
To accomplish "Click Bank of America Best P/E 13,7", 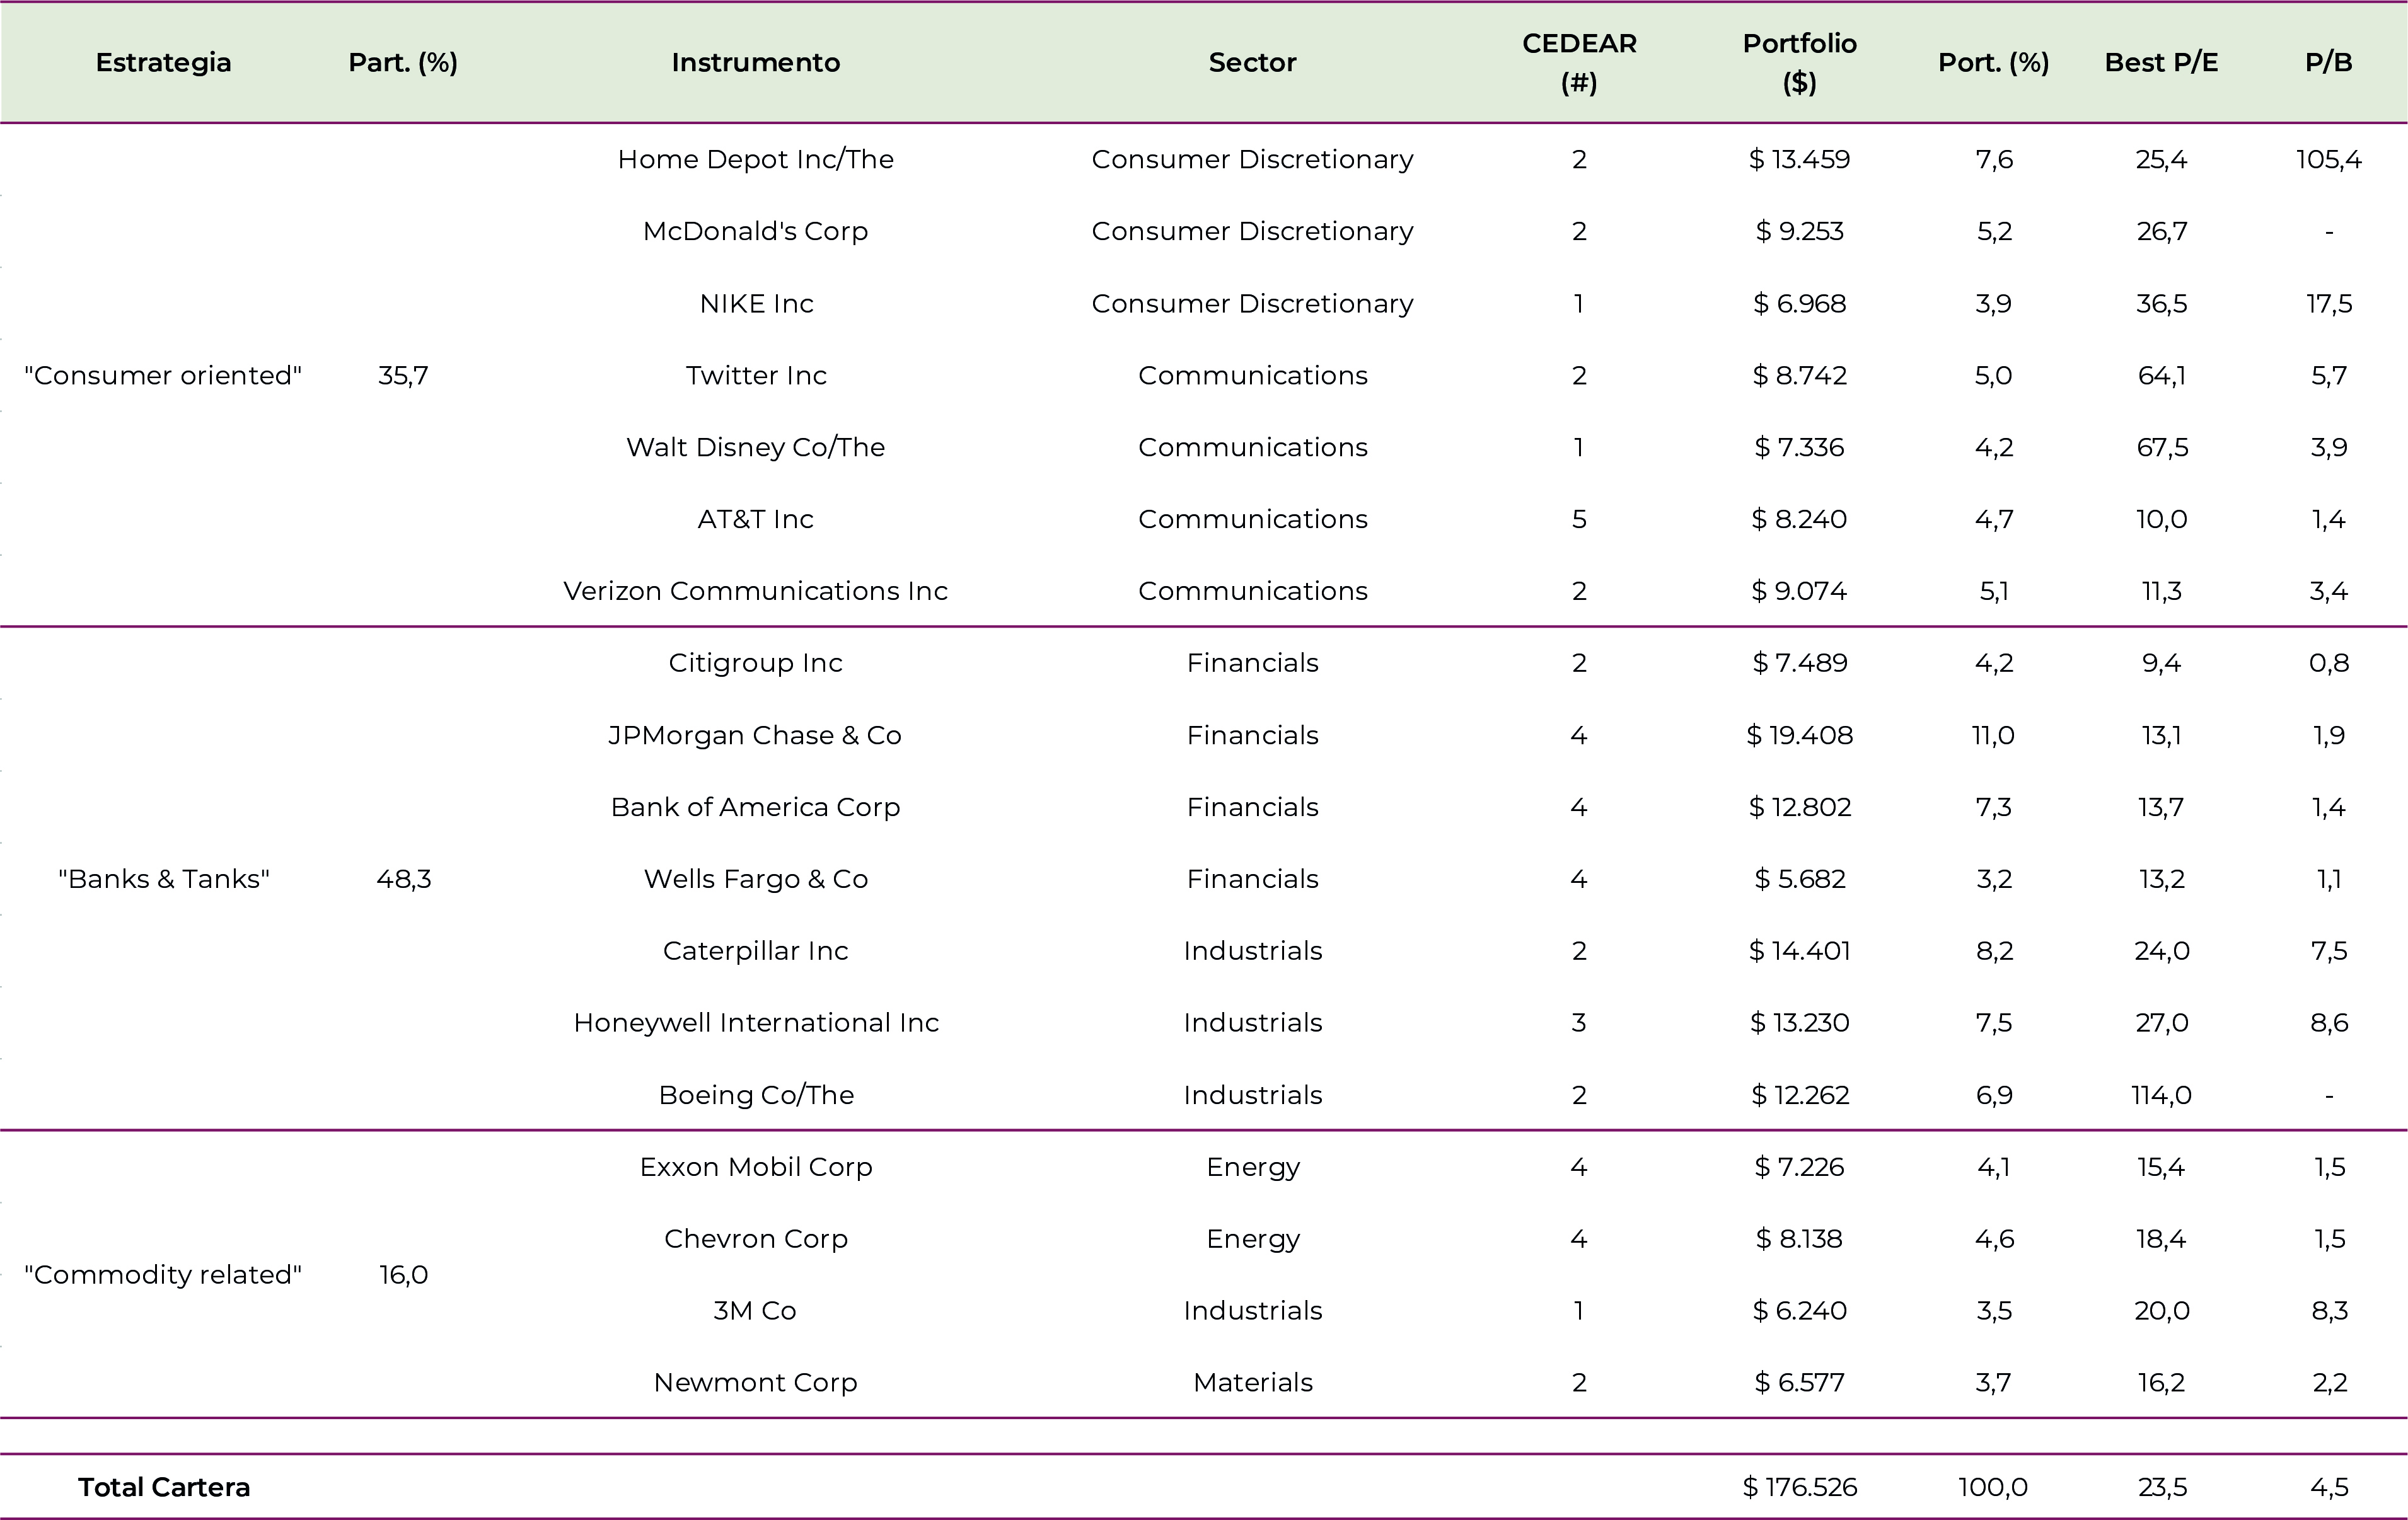I will click(x=2161, y=807).
